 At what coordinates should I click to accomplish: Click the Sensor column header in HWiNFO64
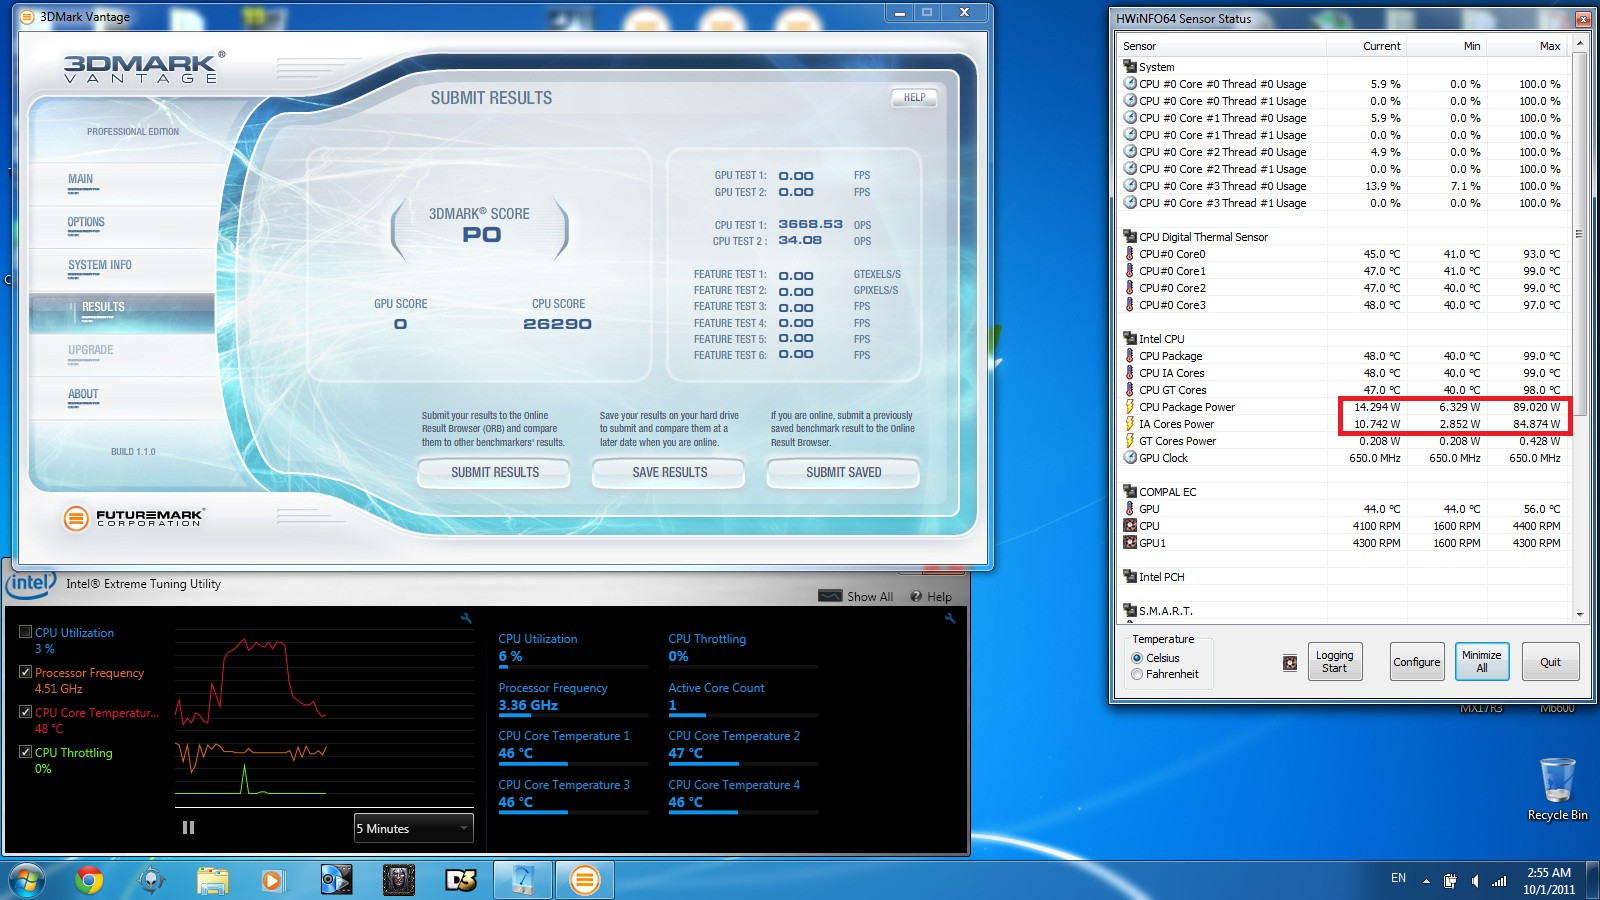click(x=1222, y=46)
